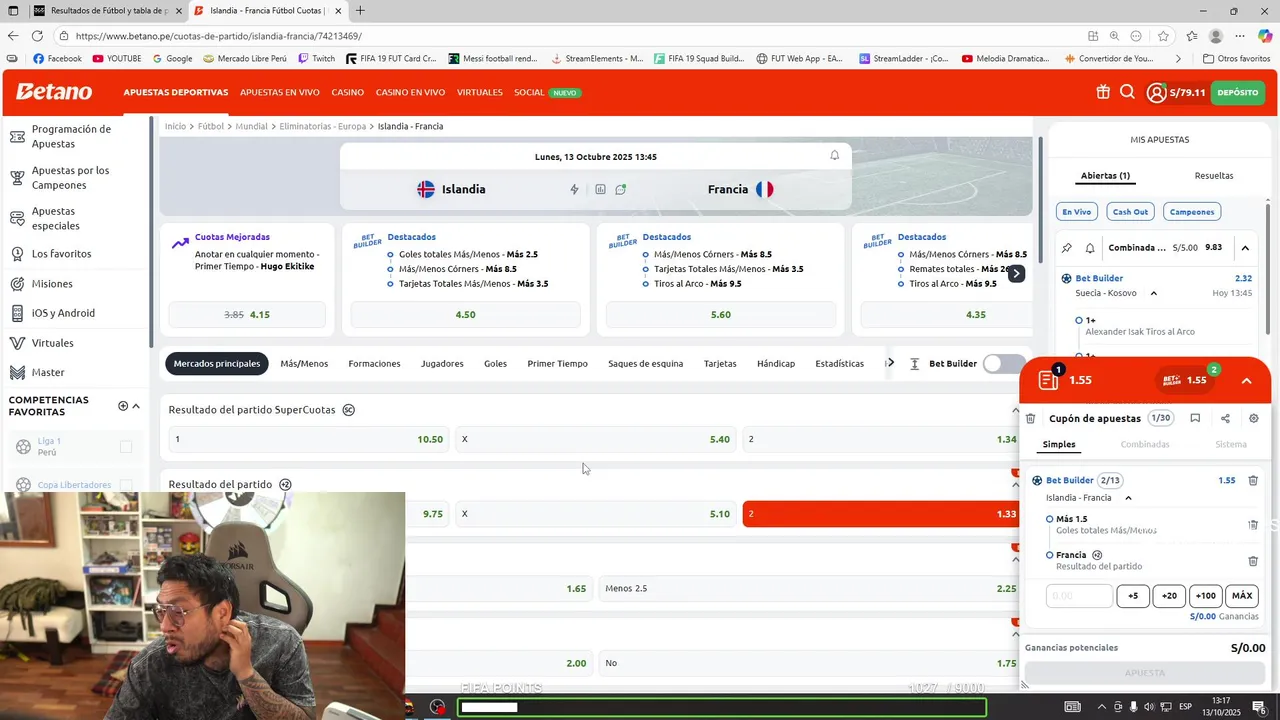Open the account balance S/79.11 profile
The image size is (1280, 720).
tap(1176, 93)
